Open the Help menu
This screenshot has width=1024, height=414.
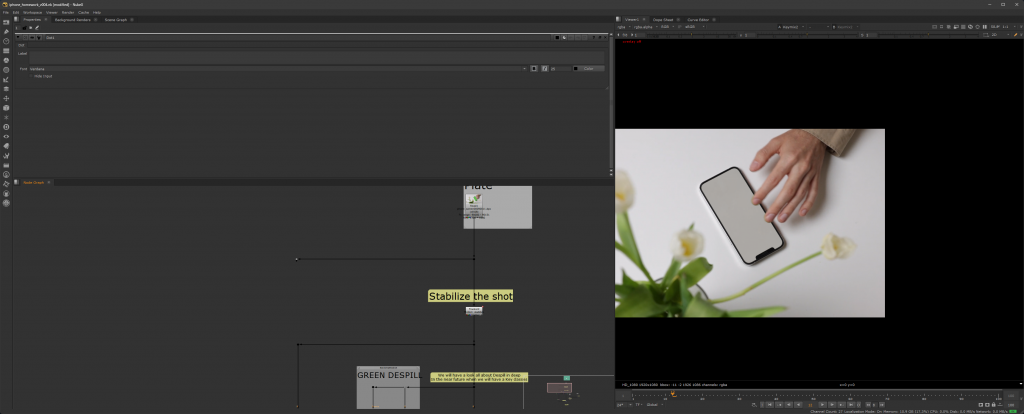click(97, 12)
